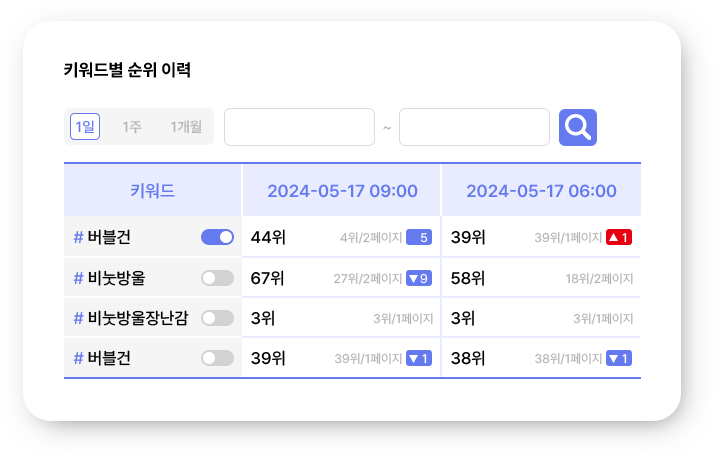Image resolution: width=716 pixels, height=458 pixels.
Task: Click the down-1 badge beside 39위/1페이지
Action: (419, 358)
